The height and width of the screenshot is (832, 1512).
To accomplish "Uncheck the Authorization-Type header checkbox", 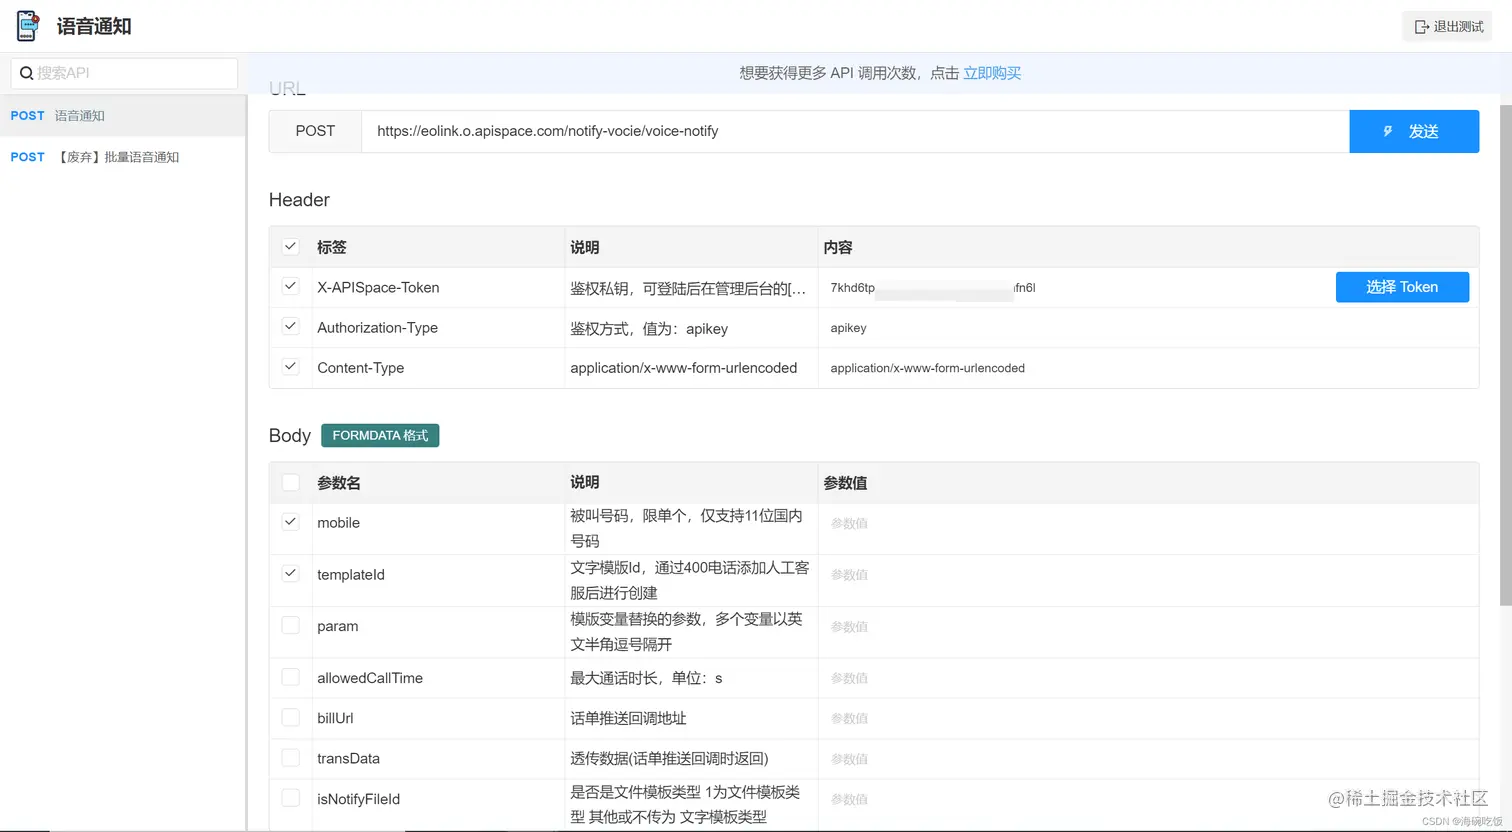I will pyautogui.click(x=291, y=326).
